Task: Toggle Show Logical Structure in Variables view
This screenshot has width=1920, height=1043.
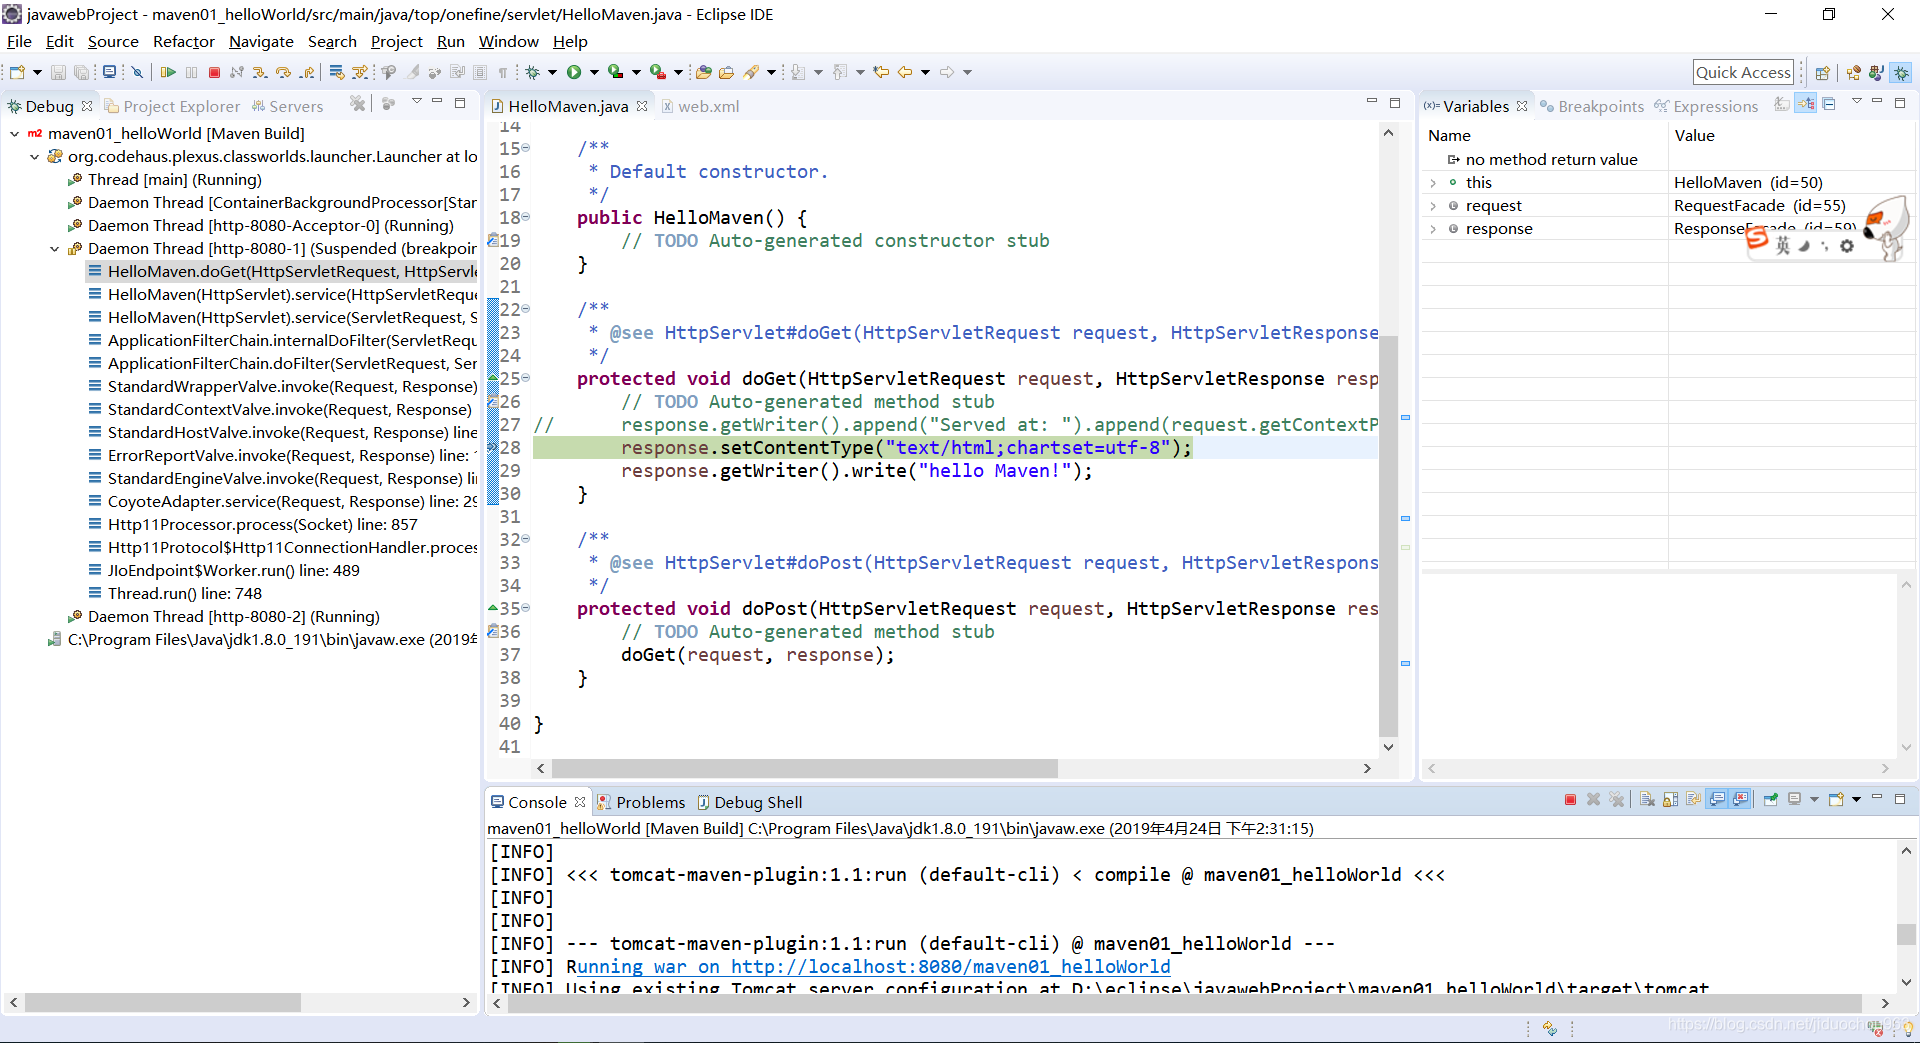Action: 1805,104
